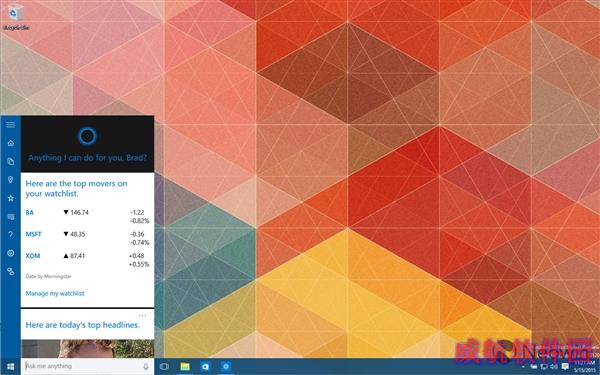Click 'Anything I can do for you, Brad?' greeting
Screen dimensions: 600x375
(x=87, y=158)
